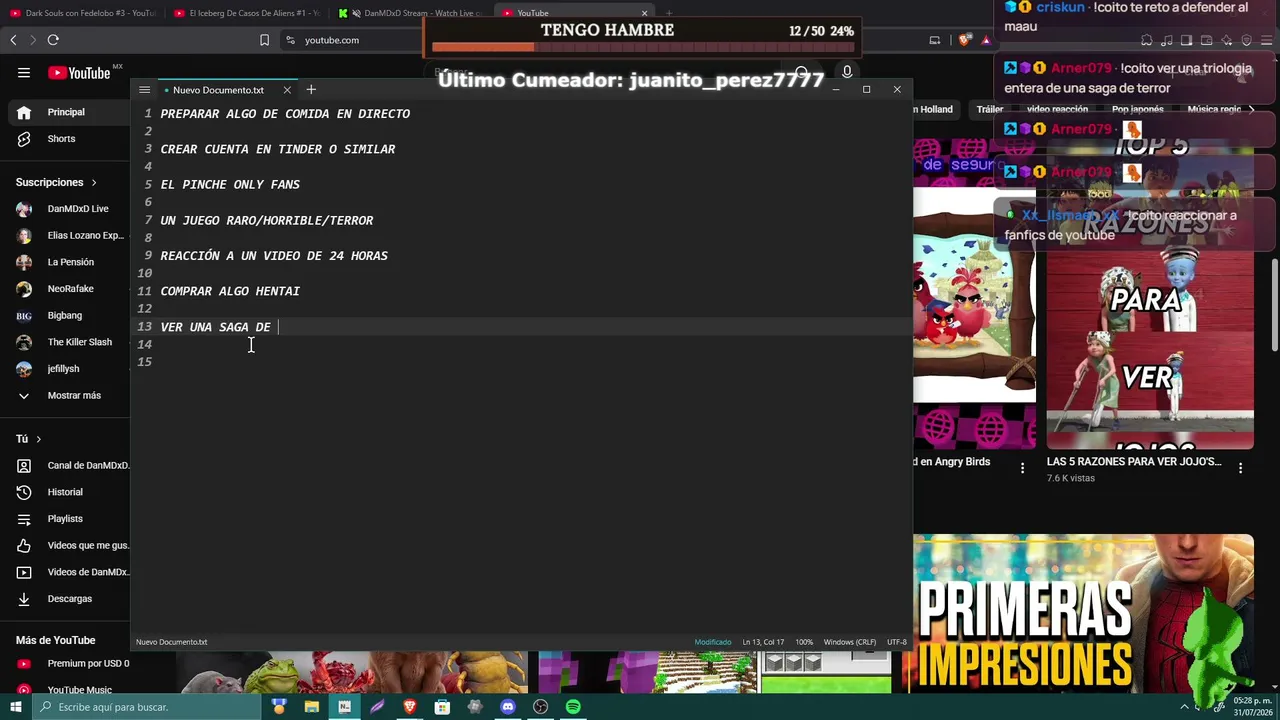Open the Notepad hamburger menu

coord(145,90)
